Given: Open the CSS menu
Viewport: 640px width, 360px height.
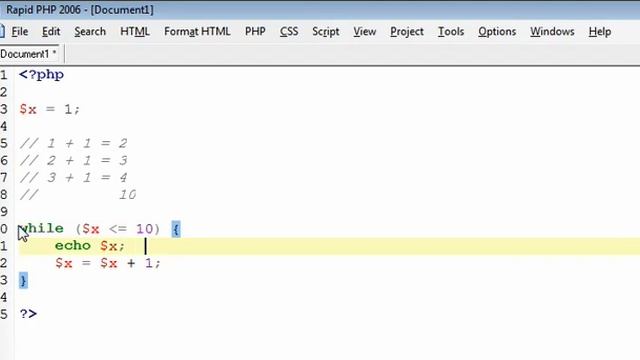Looking at the screenshot, I should point(289,32).
